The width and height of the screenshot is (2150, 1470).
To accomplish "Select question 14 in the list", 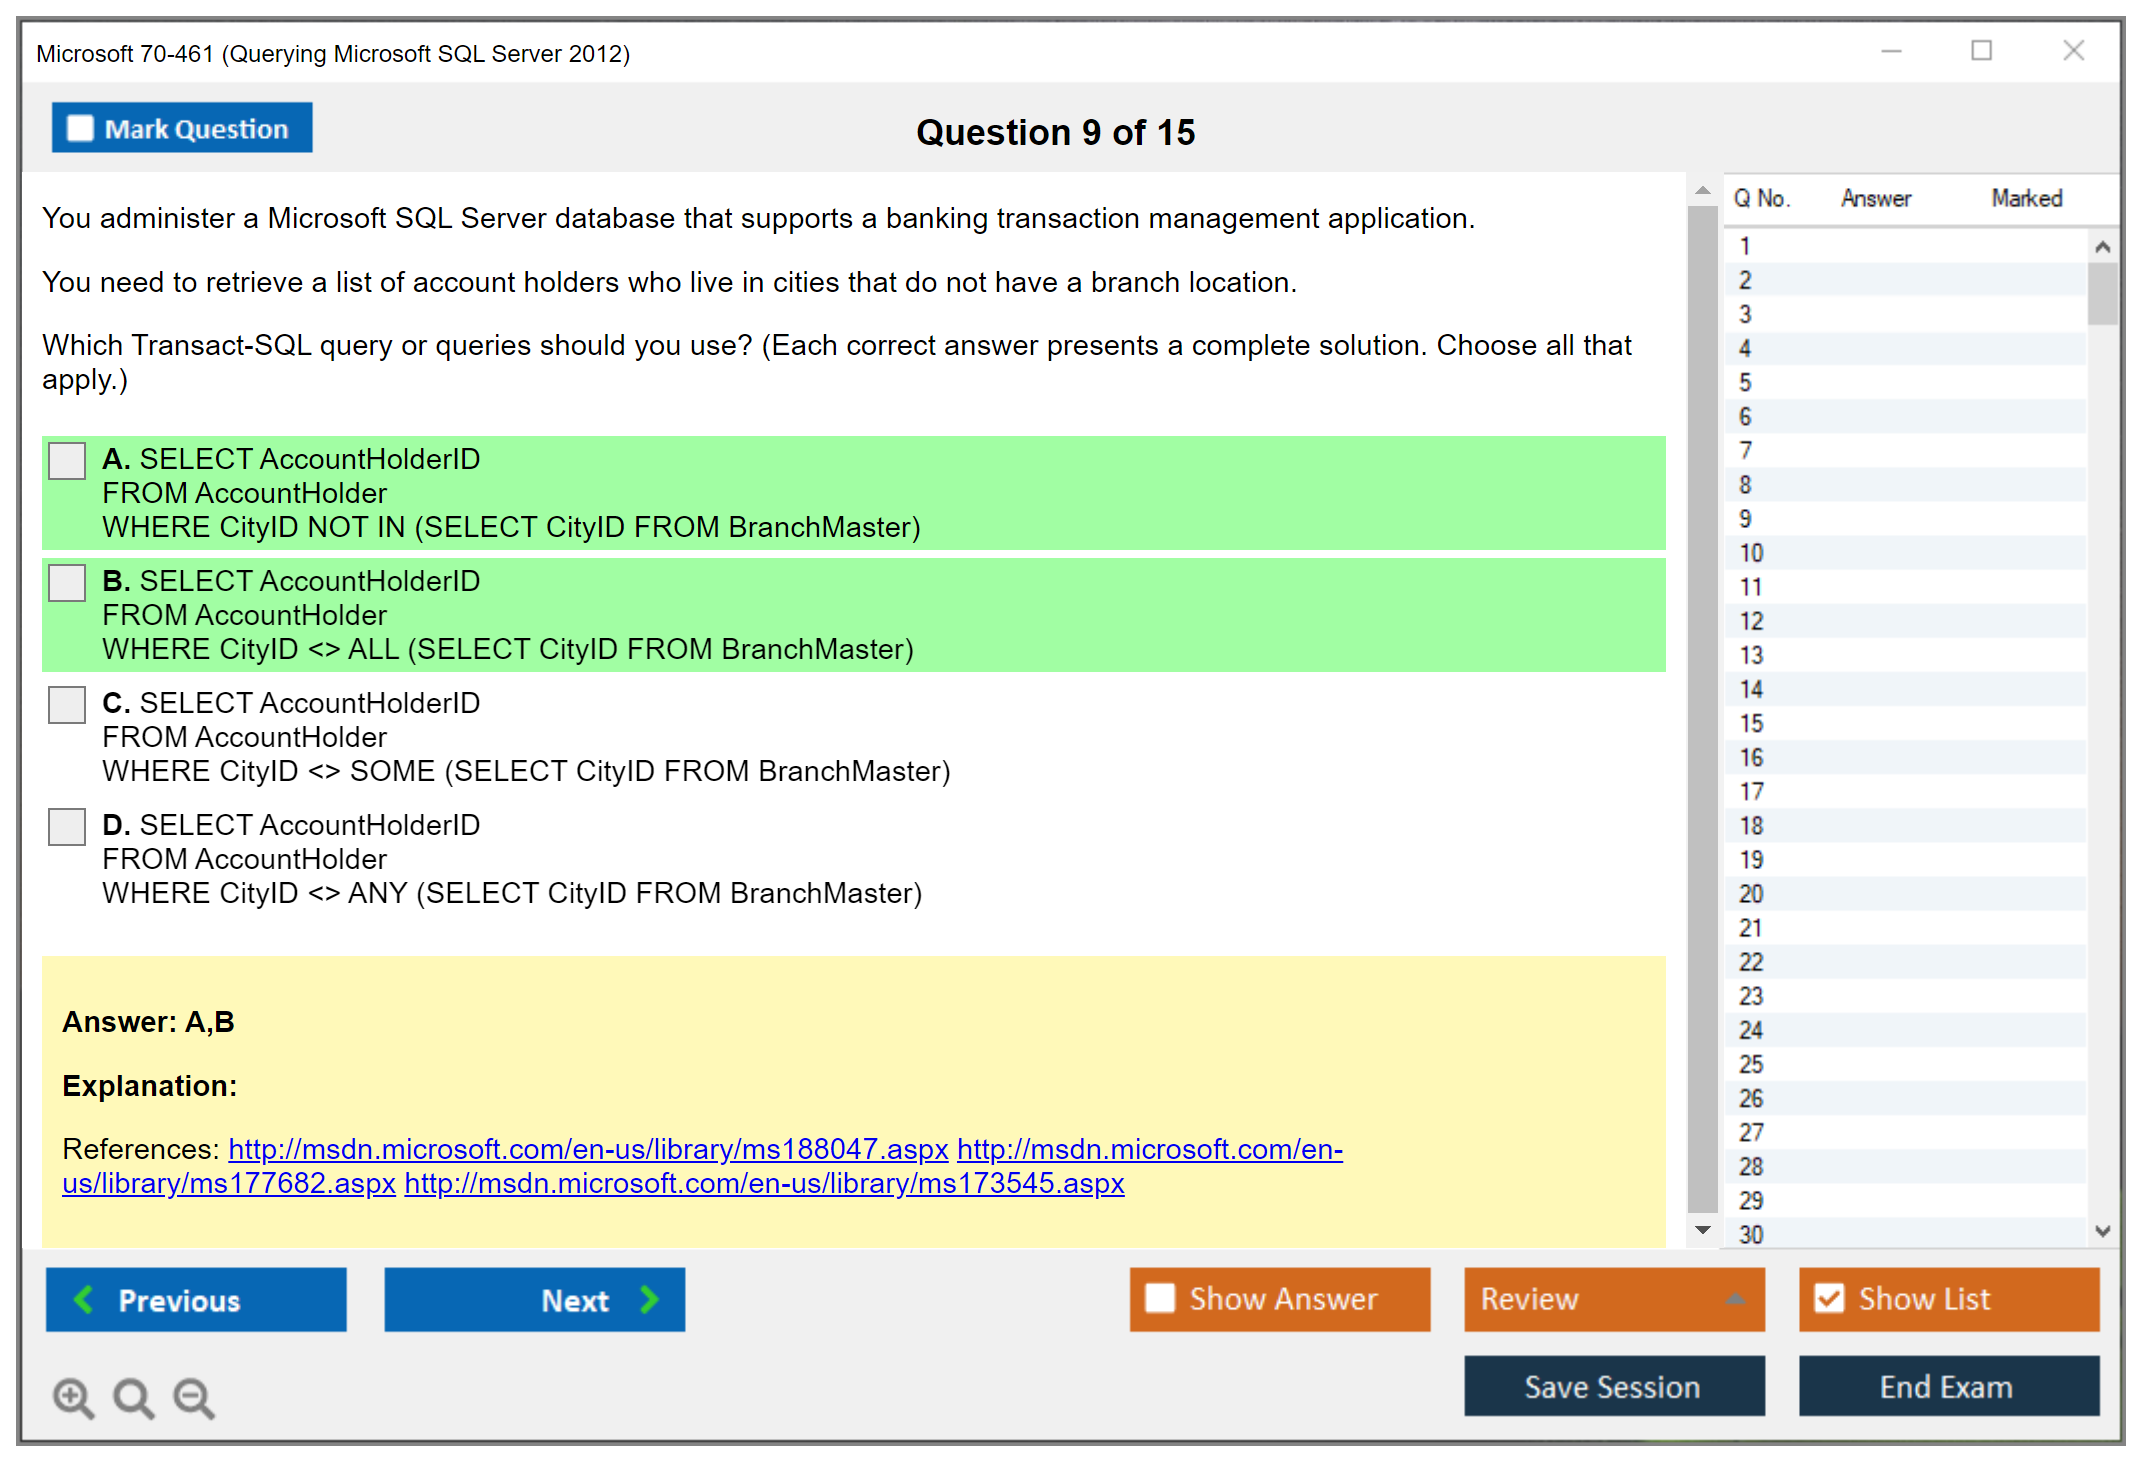I will point(1751,689).
